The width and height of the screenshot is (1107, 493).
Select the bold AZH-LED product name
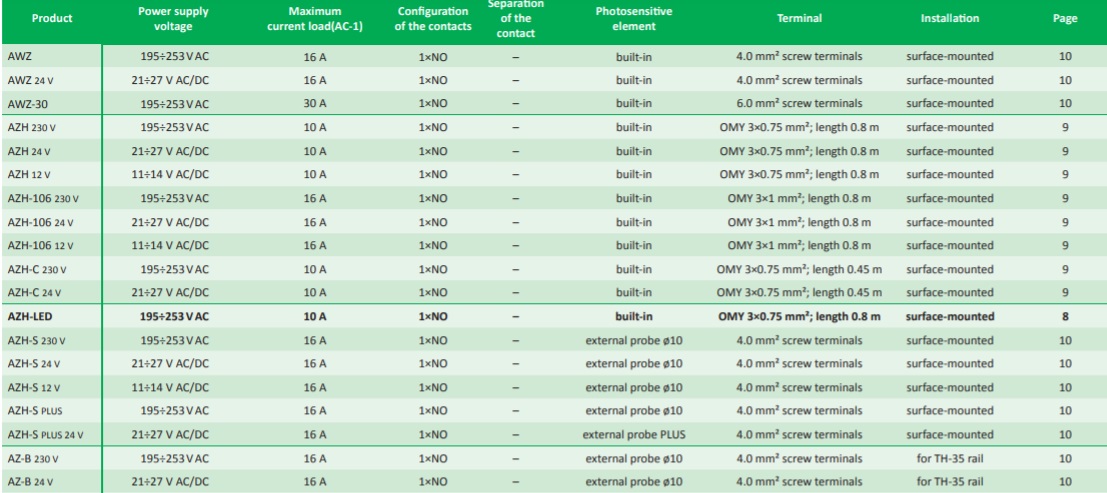point(28,316)
